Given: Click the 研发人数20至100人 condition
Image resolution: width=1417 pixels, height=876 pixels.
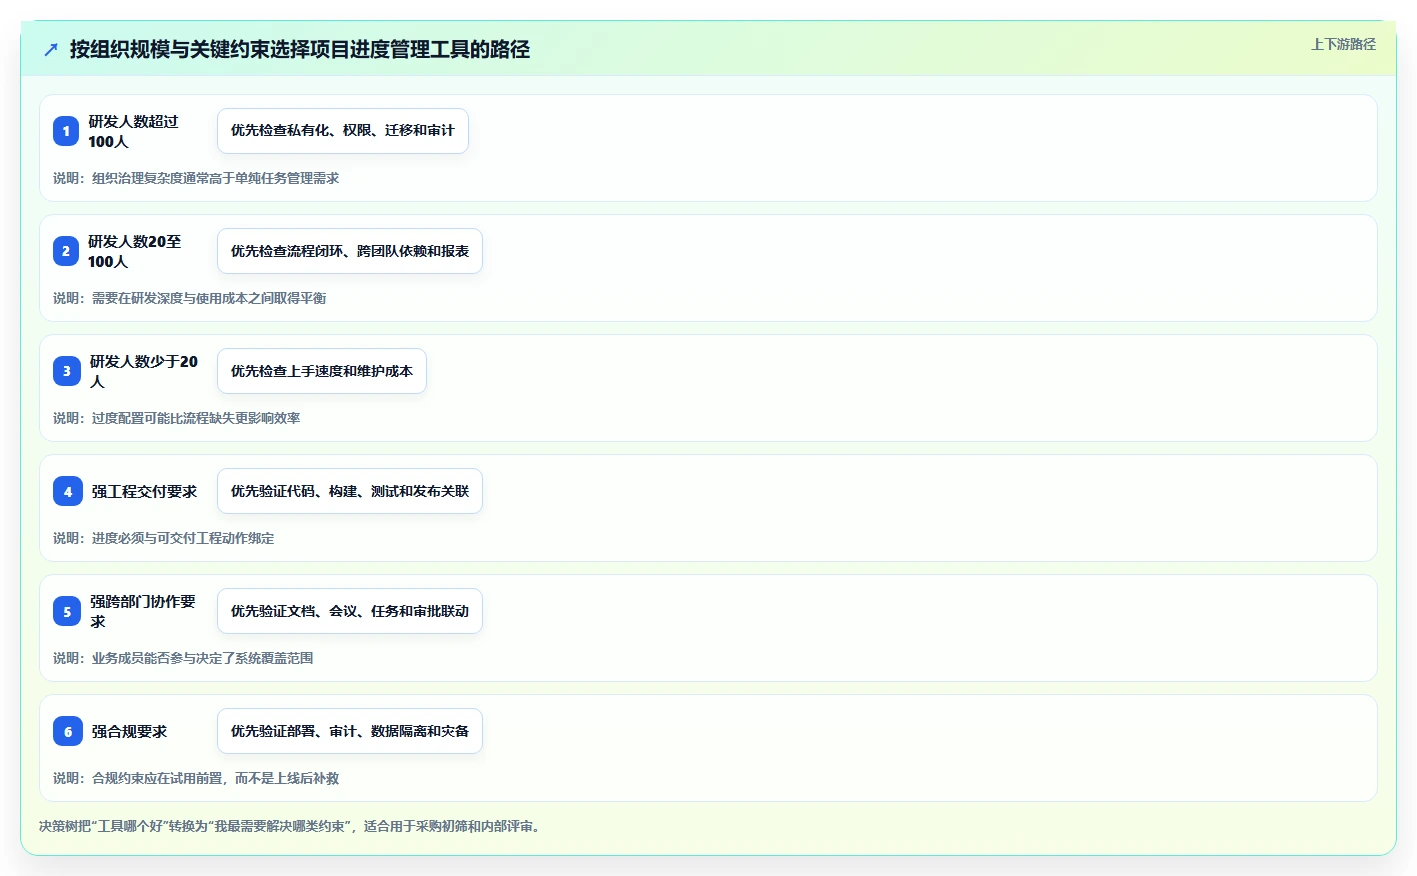Looking at the screenshot, I should (135, 251).
